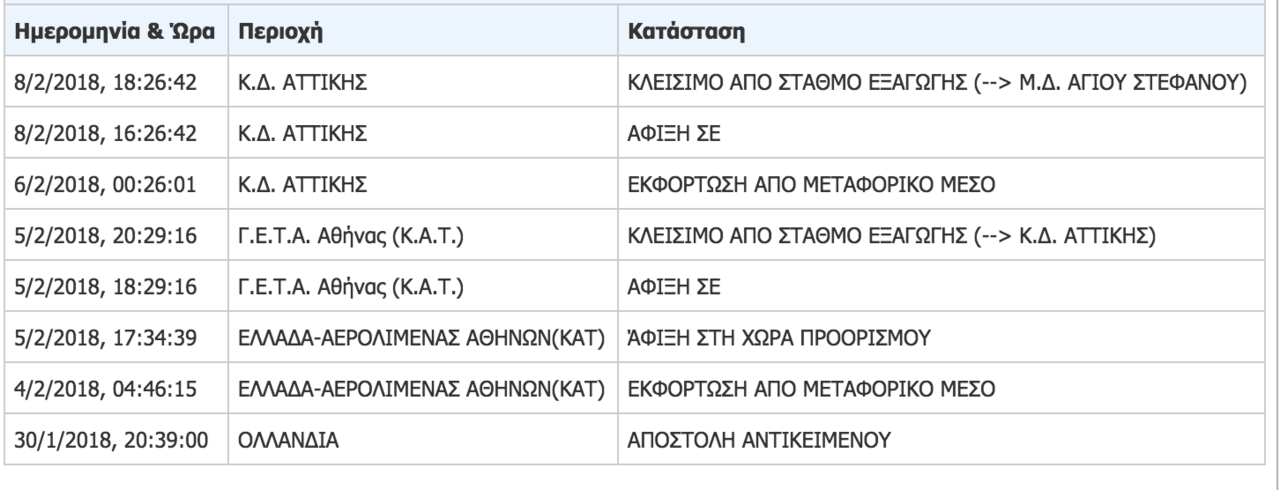
Task: Select the 8/2/2018, 16:26:42 date cell
Action: click(113, 133)
